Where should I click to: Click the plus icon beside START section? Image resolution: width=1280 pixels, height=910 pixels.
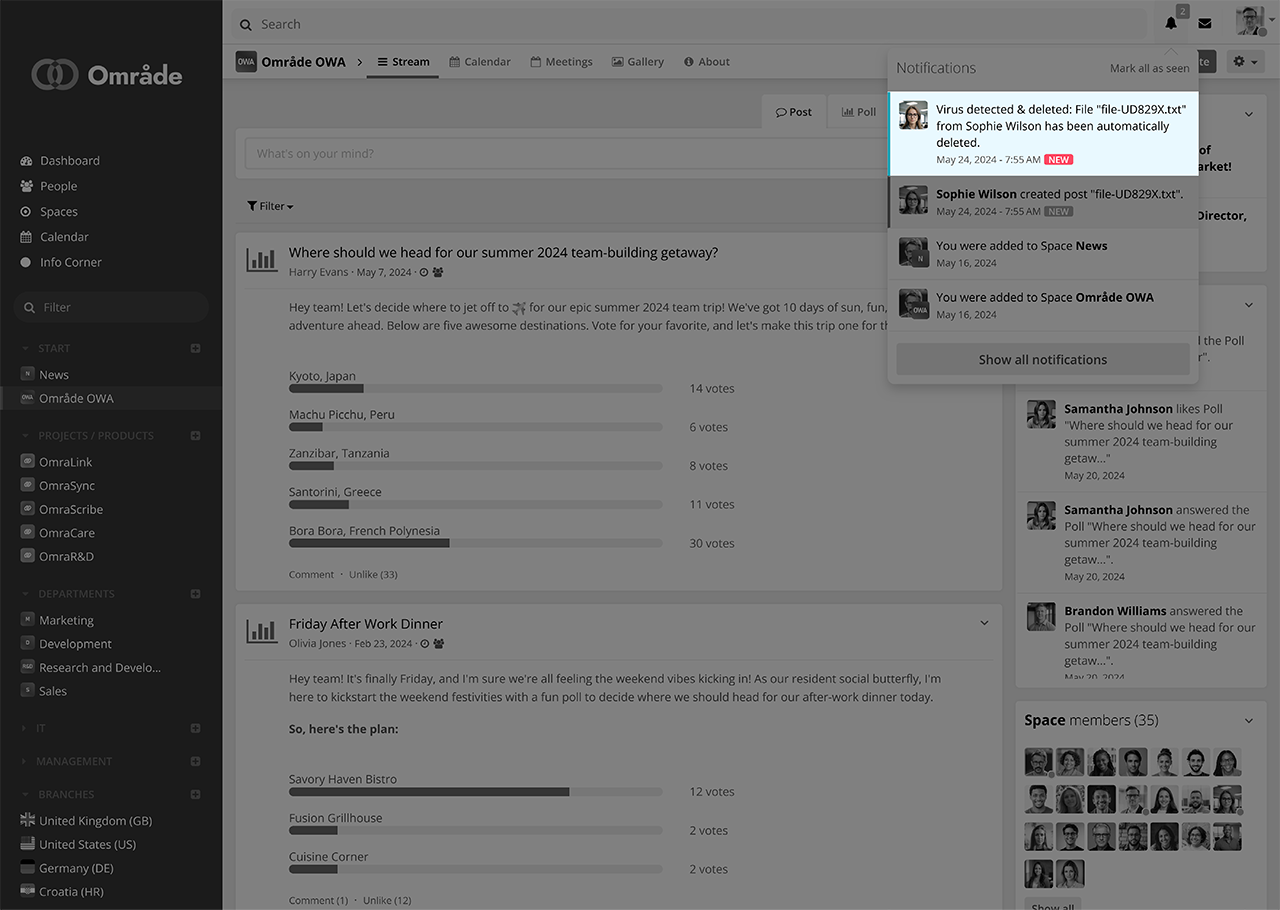[196, 349]
